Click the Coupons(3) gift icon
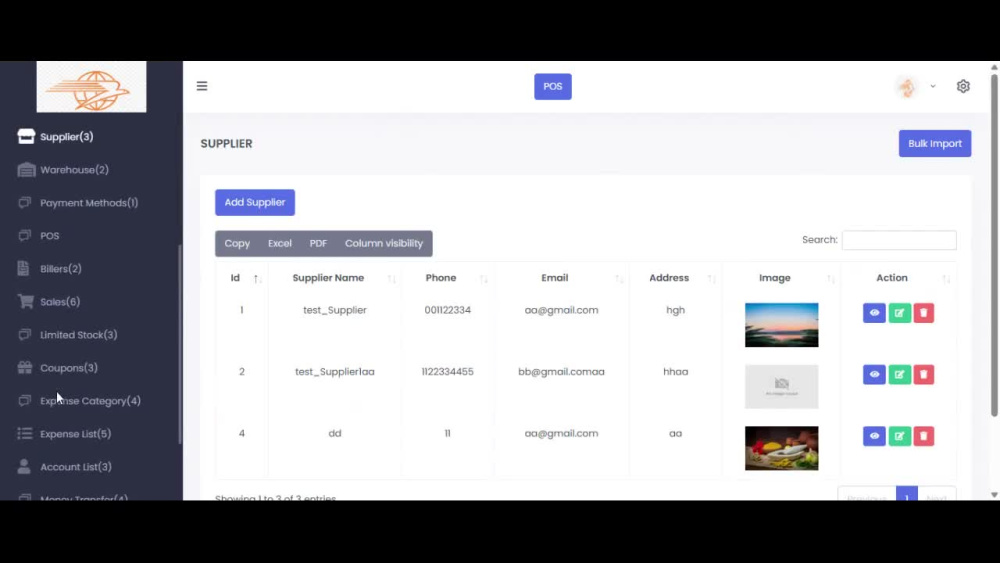 [25, 367]
